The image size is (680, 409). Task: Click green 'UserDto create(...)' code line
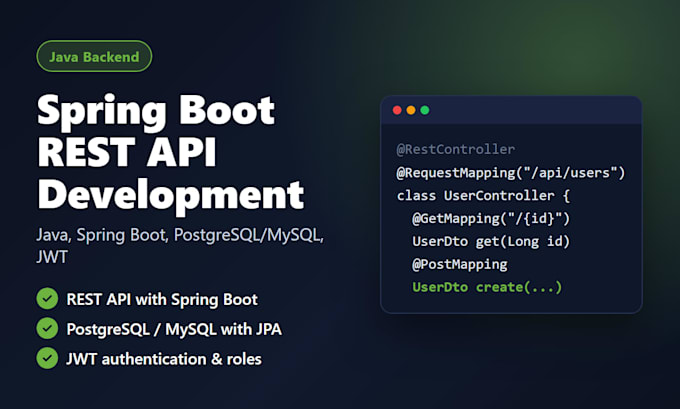tap(487, 287)
